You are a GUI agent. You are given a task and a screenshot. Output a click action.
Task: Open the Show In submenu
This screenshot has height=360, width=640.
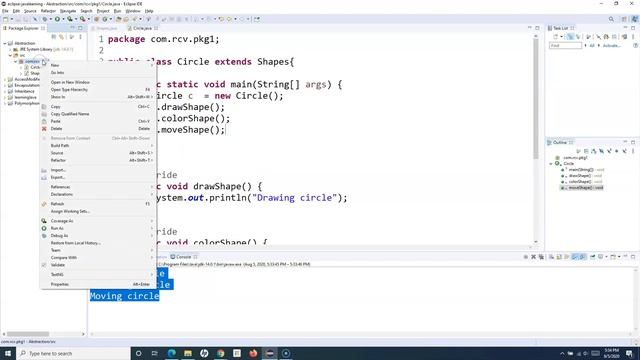(98, 97)
